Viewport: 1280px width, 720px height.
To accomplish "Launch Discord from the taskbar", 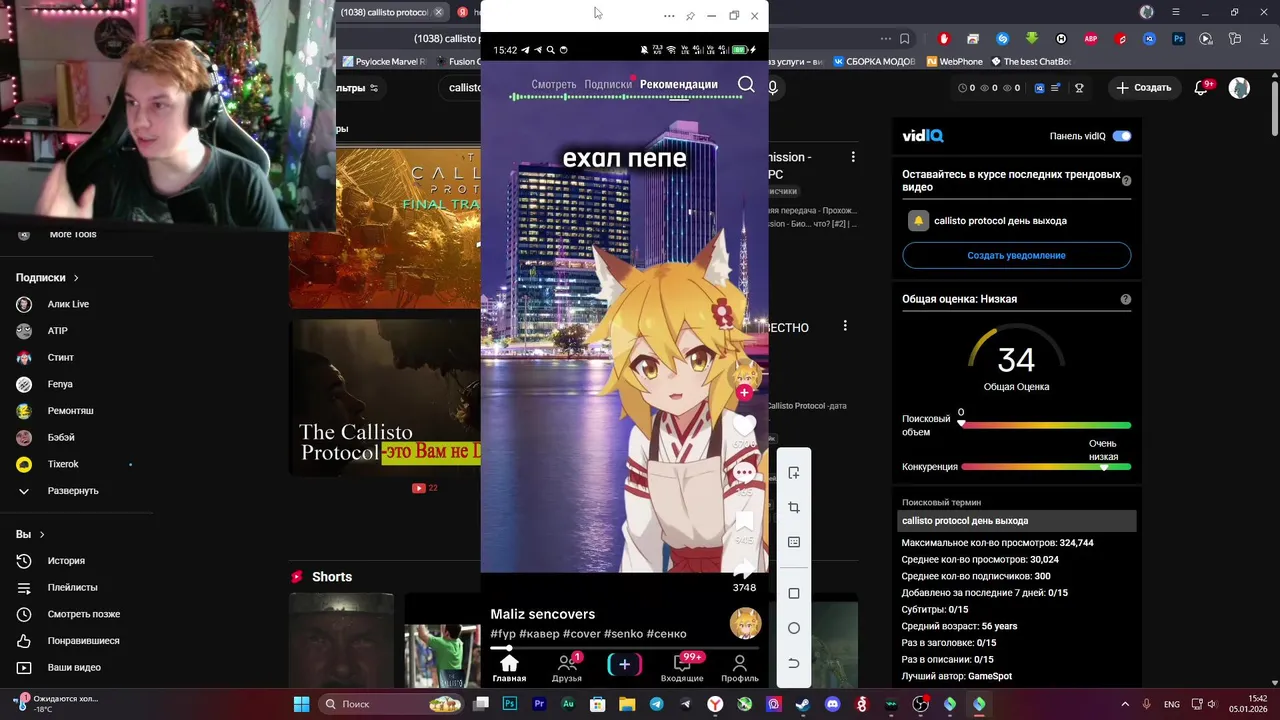I will coord(832,704).
